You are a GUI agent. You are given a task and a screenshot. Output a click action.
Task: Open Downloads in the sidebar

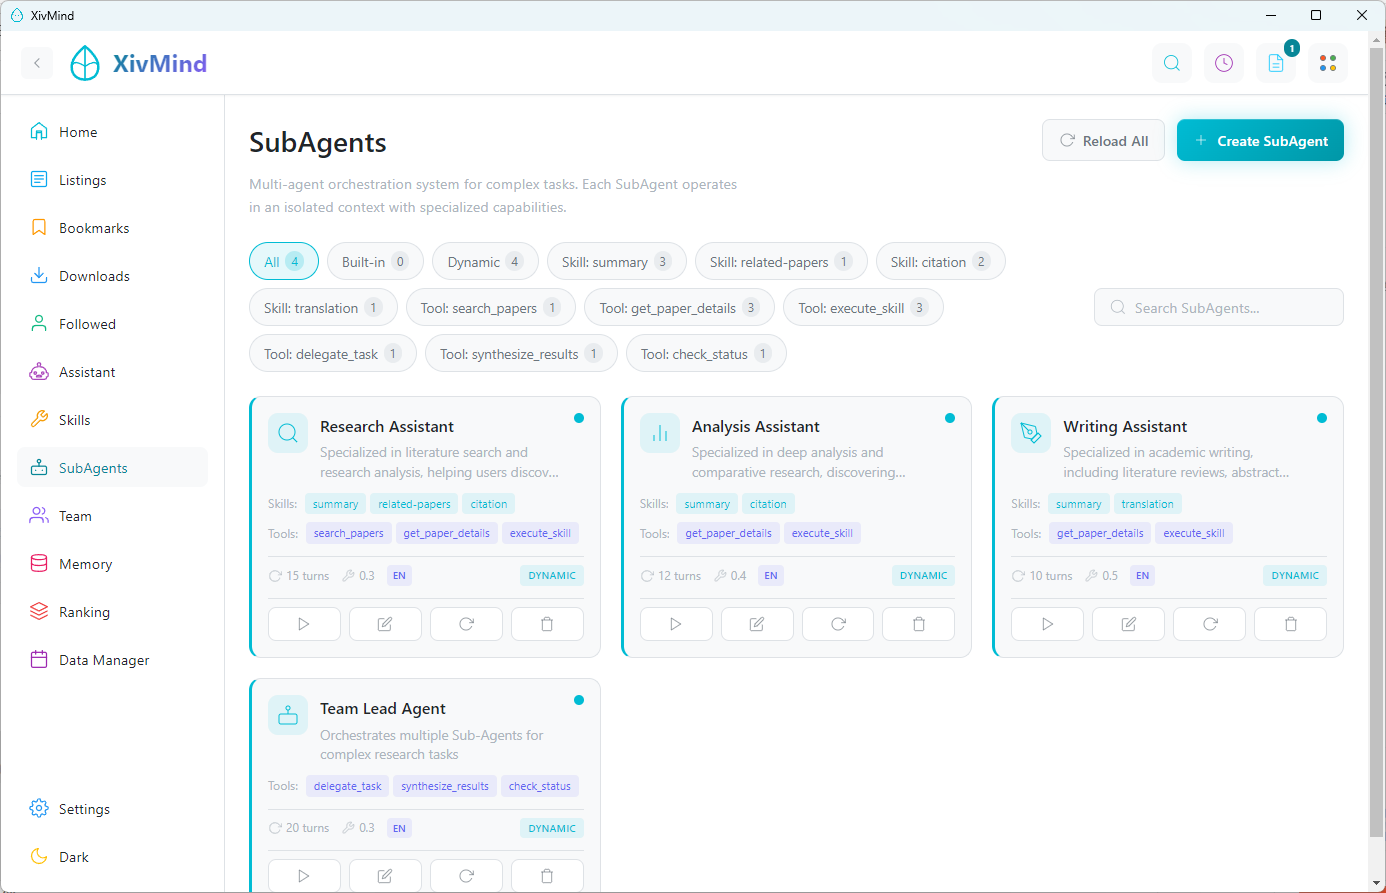click(x=113, y=276)
